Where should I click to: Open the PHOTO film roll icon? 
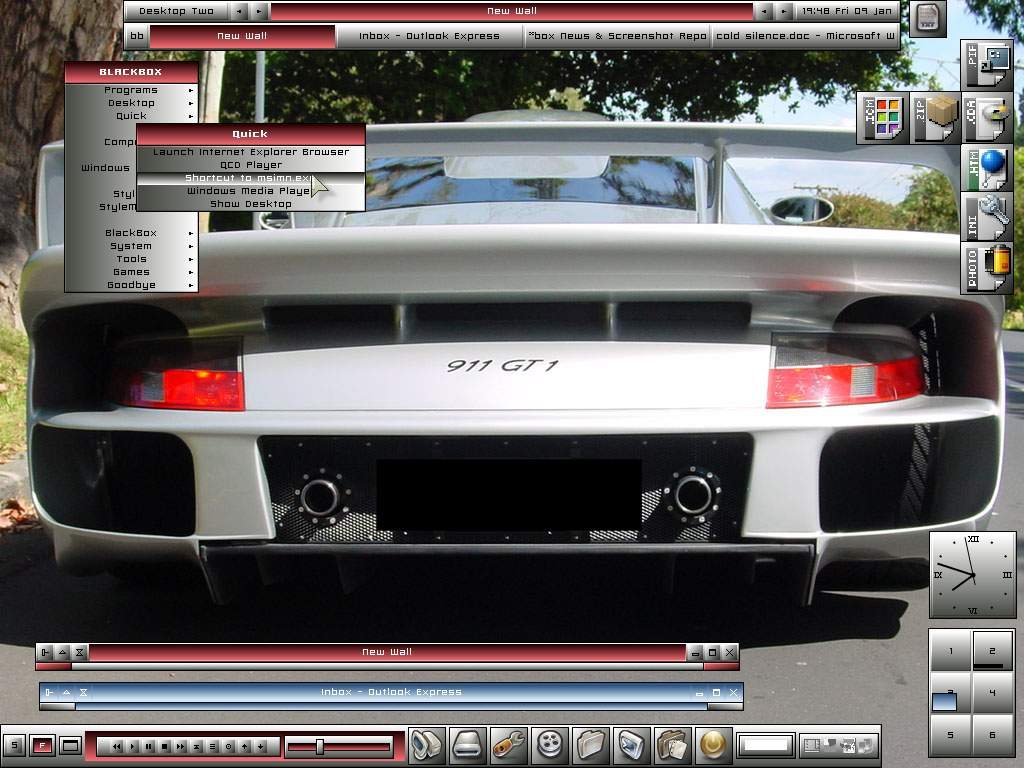pos(987,268)
